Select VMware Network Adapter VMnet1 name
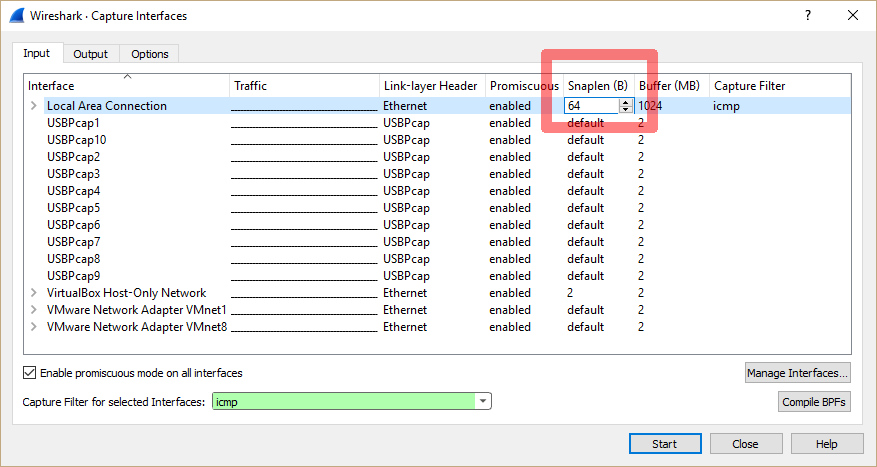The image size is (877, 467). coord(137,310)
